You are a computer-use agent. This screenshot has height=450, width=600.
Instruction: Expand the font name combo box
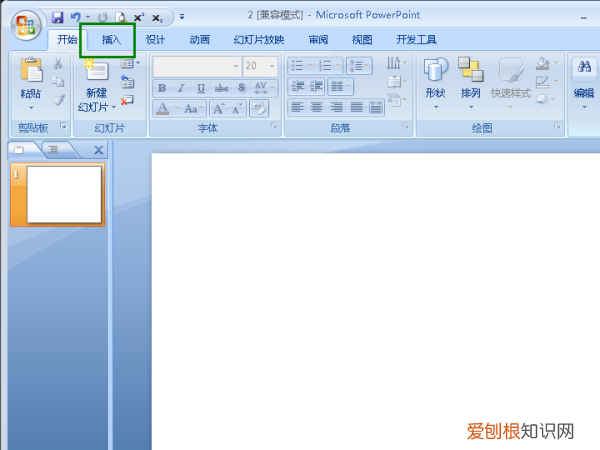click(x=236, y=66)
